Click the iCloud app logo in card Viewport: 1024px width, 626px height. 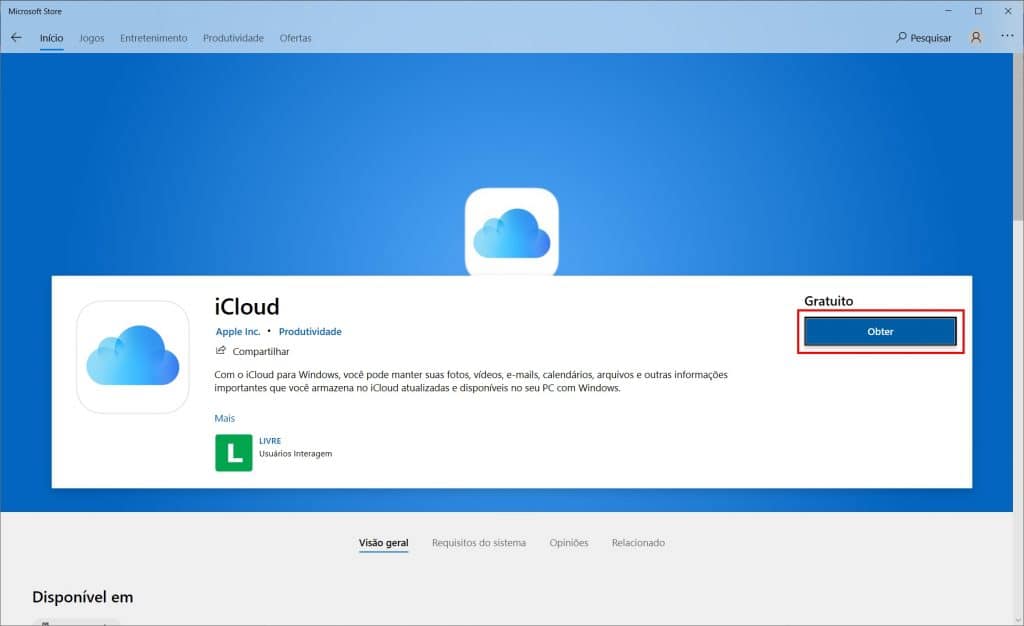[133, 356]
